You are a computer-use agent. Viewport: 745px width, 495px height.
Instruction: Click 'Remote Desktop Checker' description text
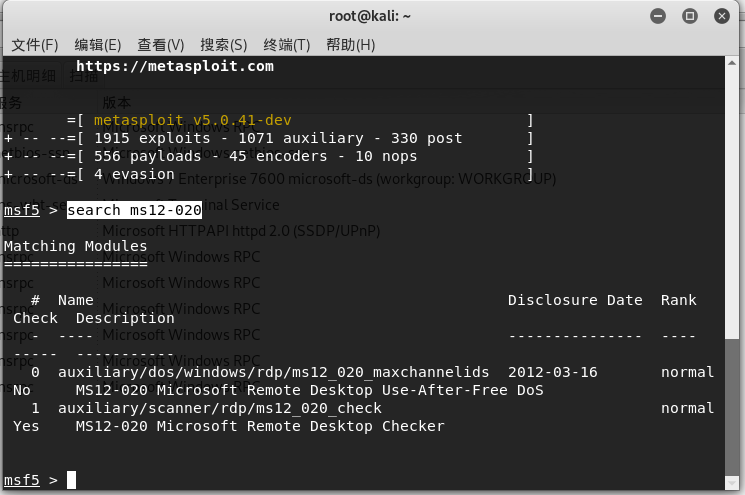345,427
